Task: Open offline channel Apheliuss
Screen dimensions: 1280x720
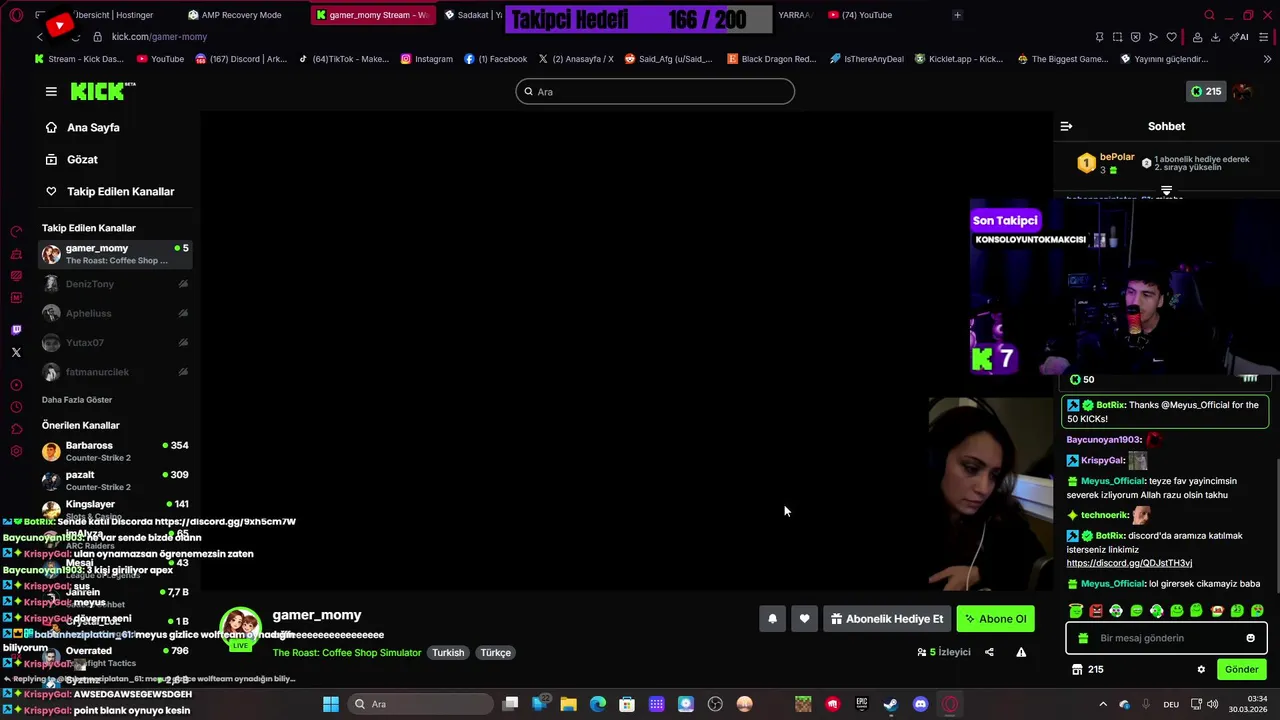Action: tap(115, 313)
